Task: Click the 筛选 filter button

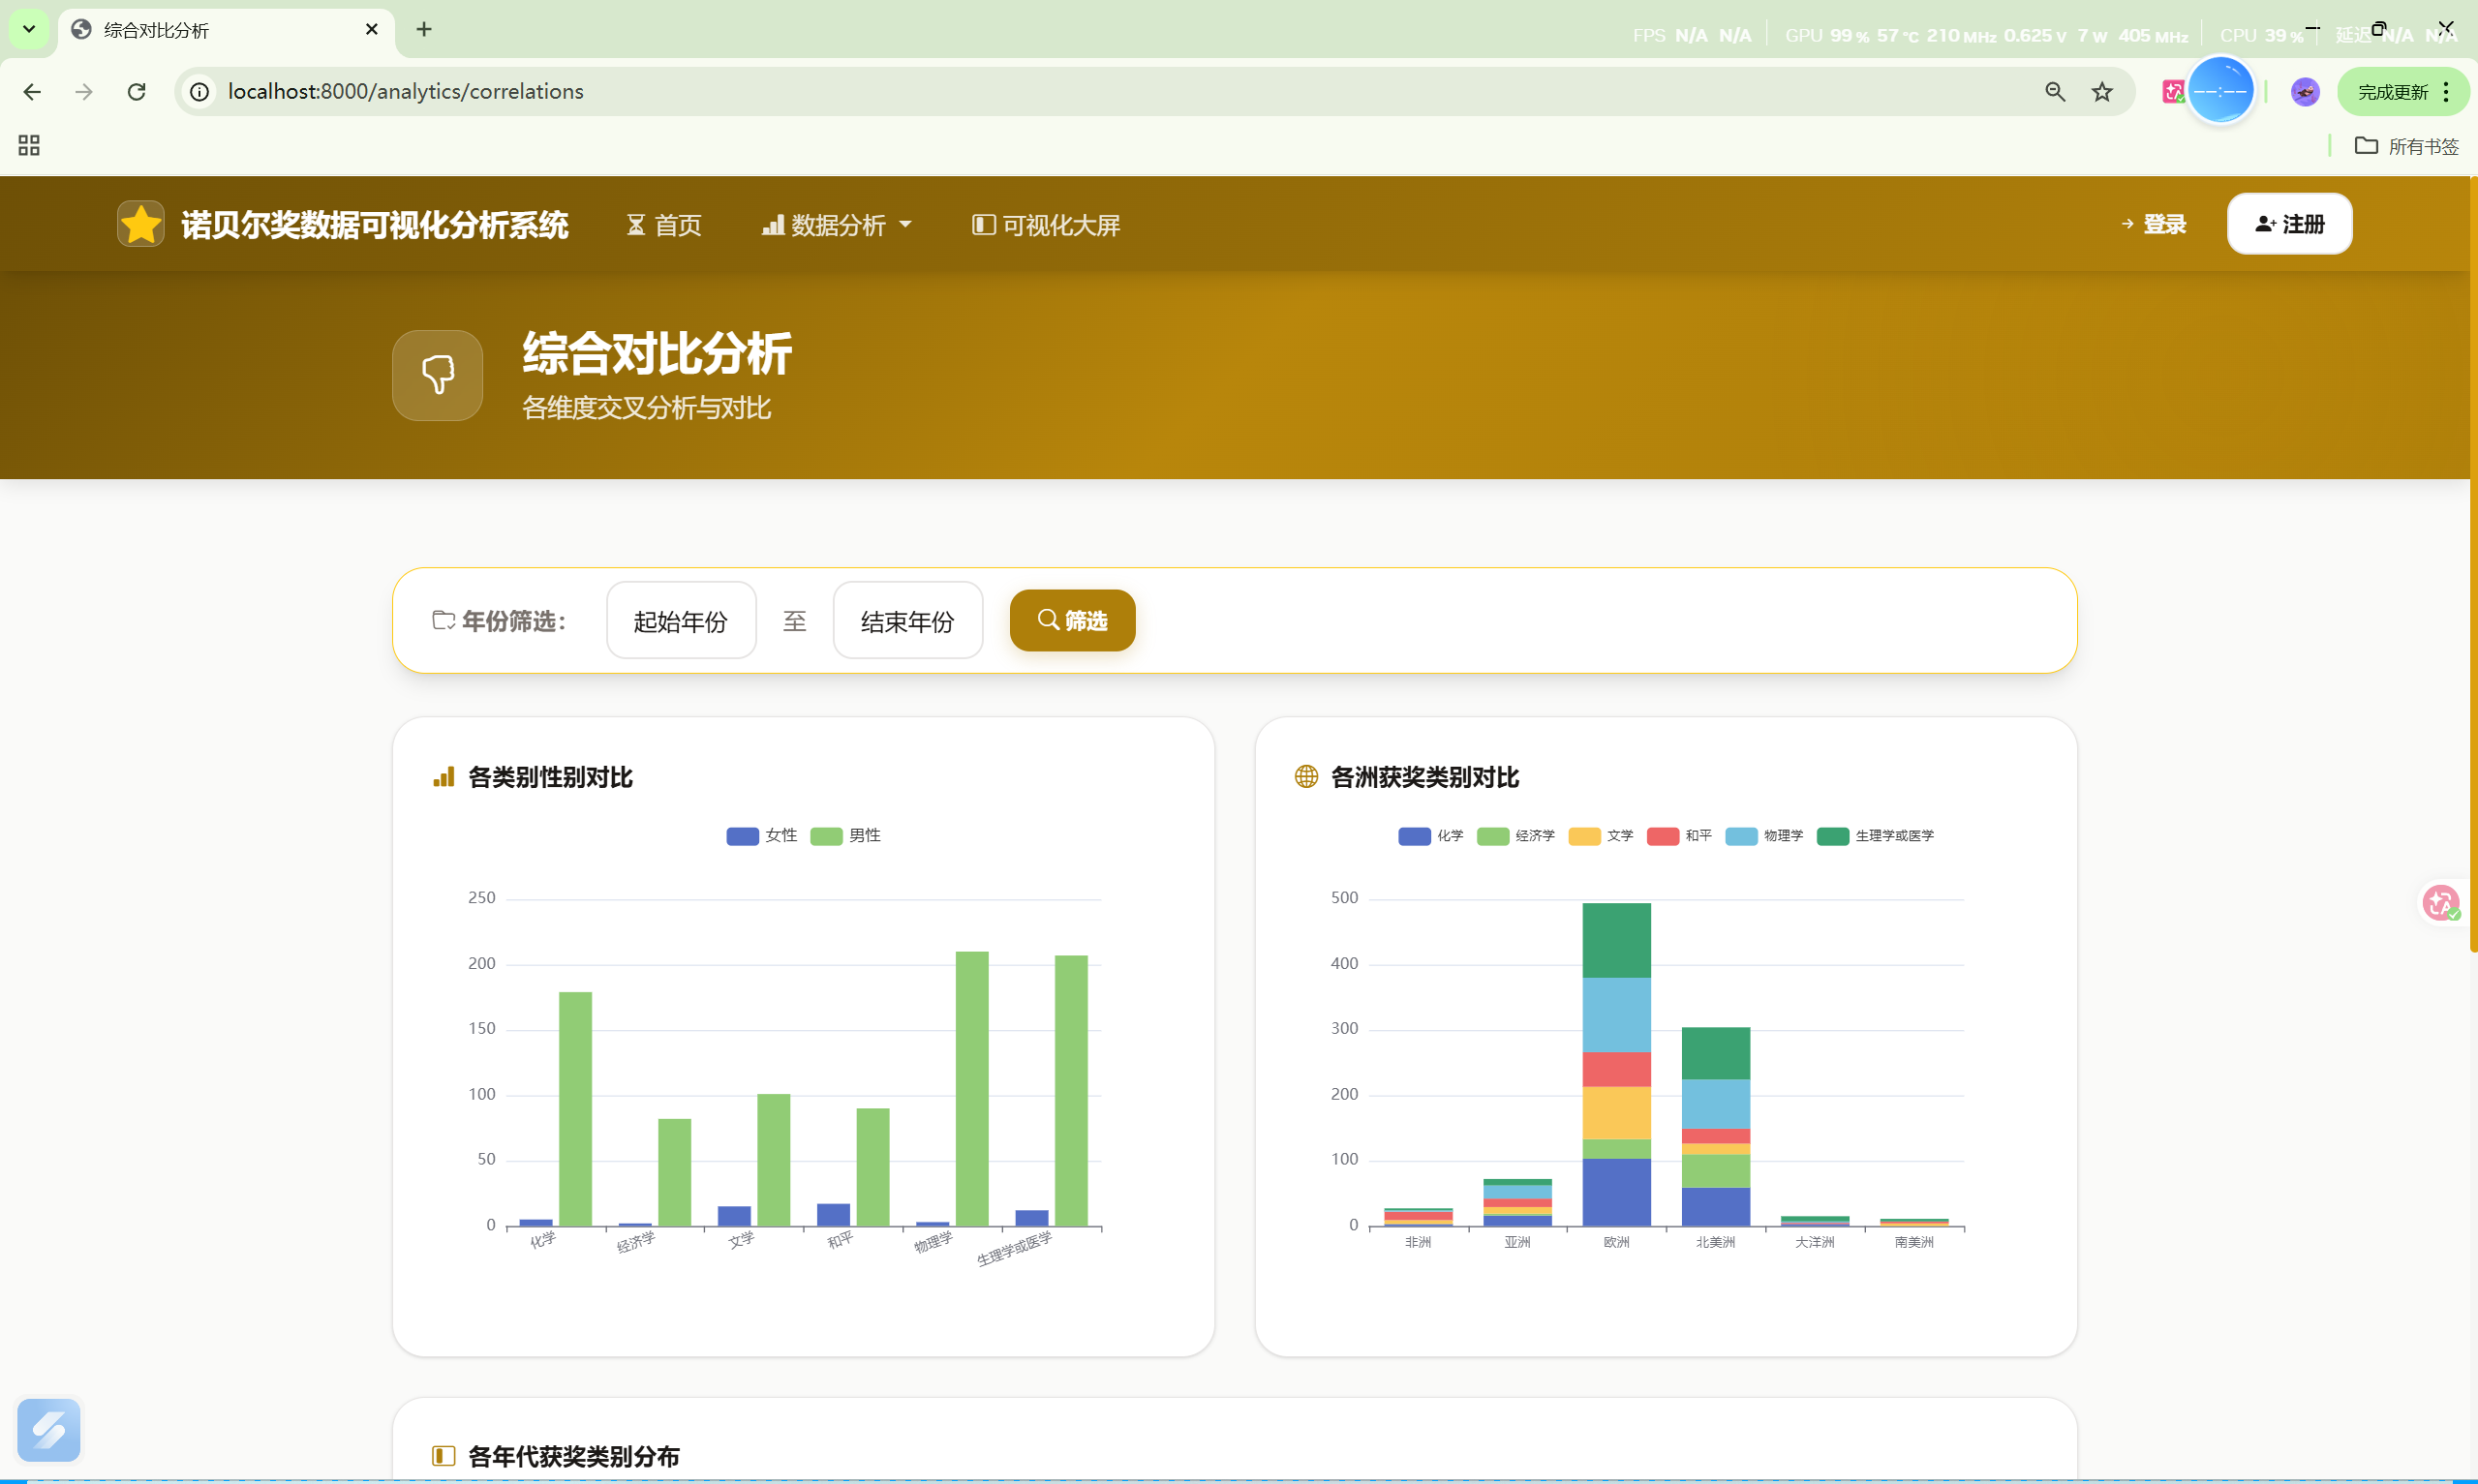Action: coord(1072,621)
